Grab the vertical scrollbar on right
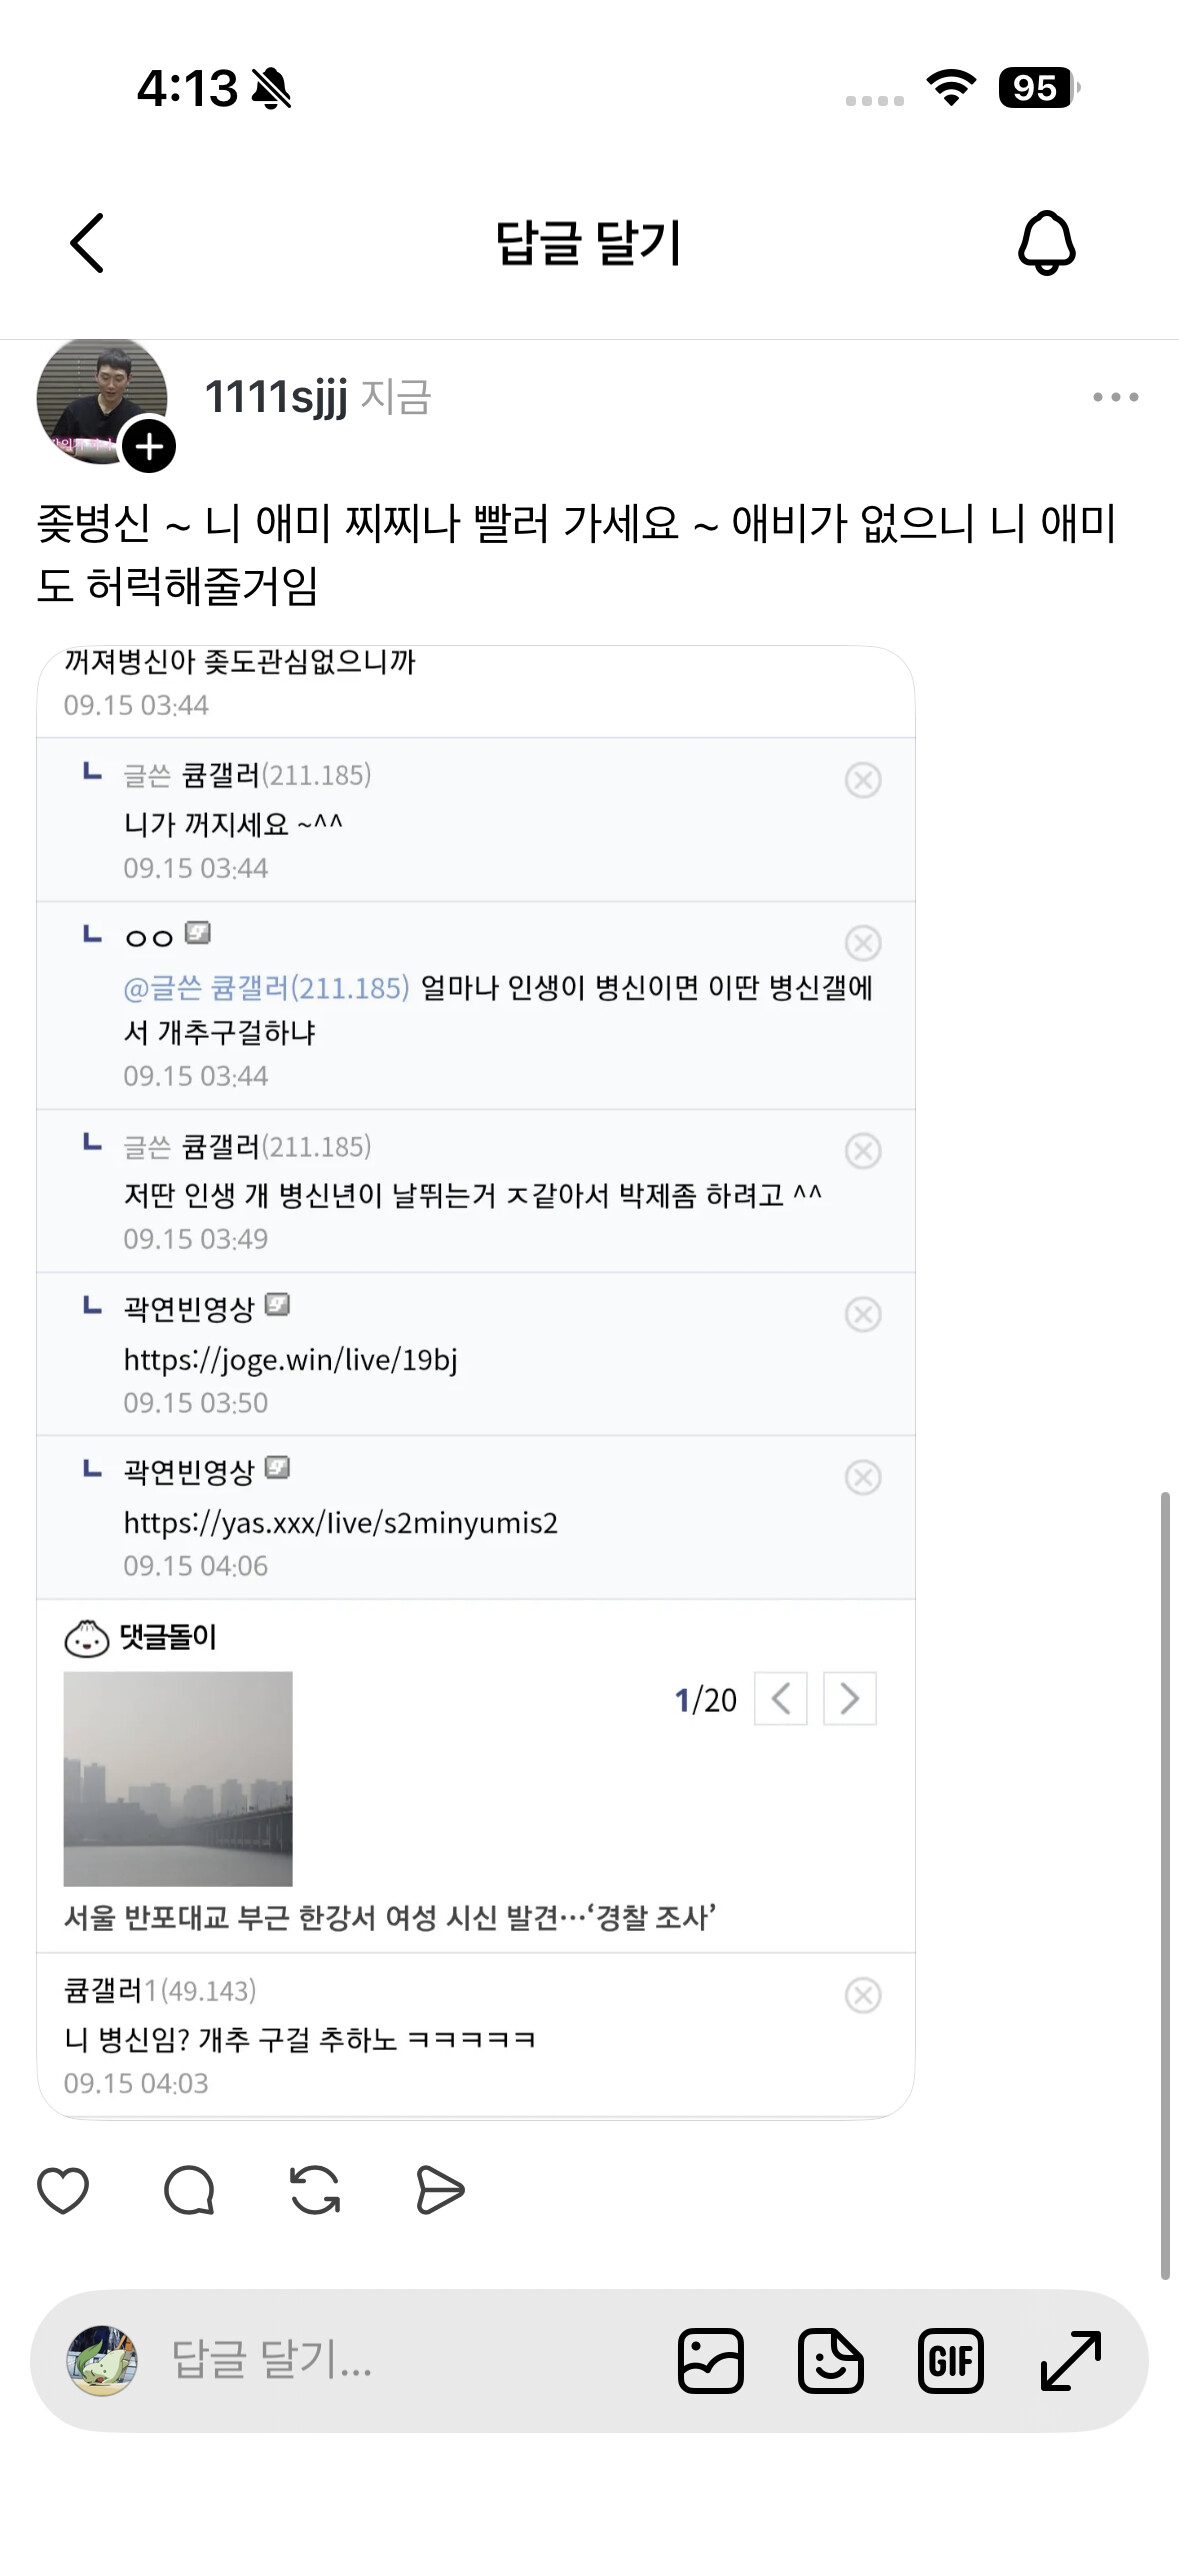 pyautogui.click(x=1165, y=1885)
